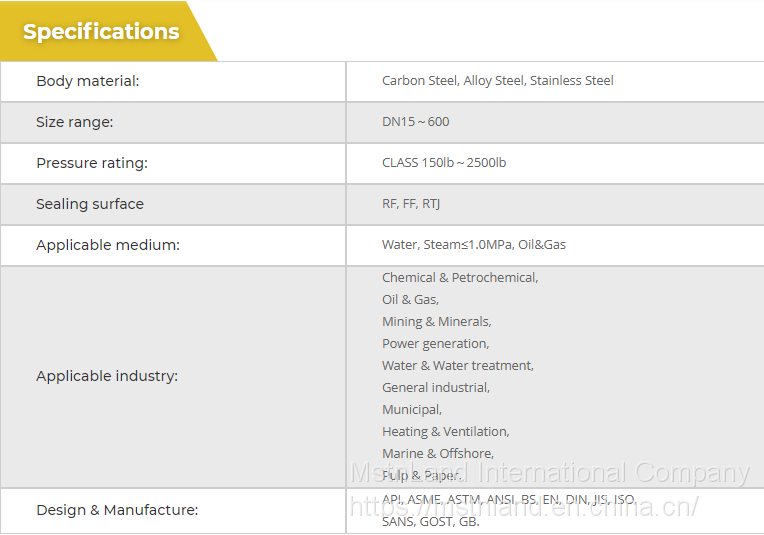Click the "CLASS 150lb ~ 2500lb" value
The image size is (764, 535).
[x=443, y=163]
